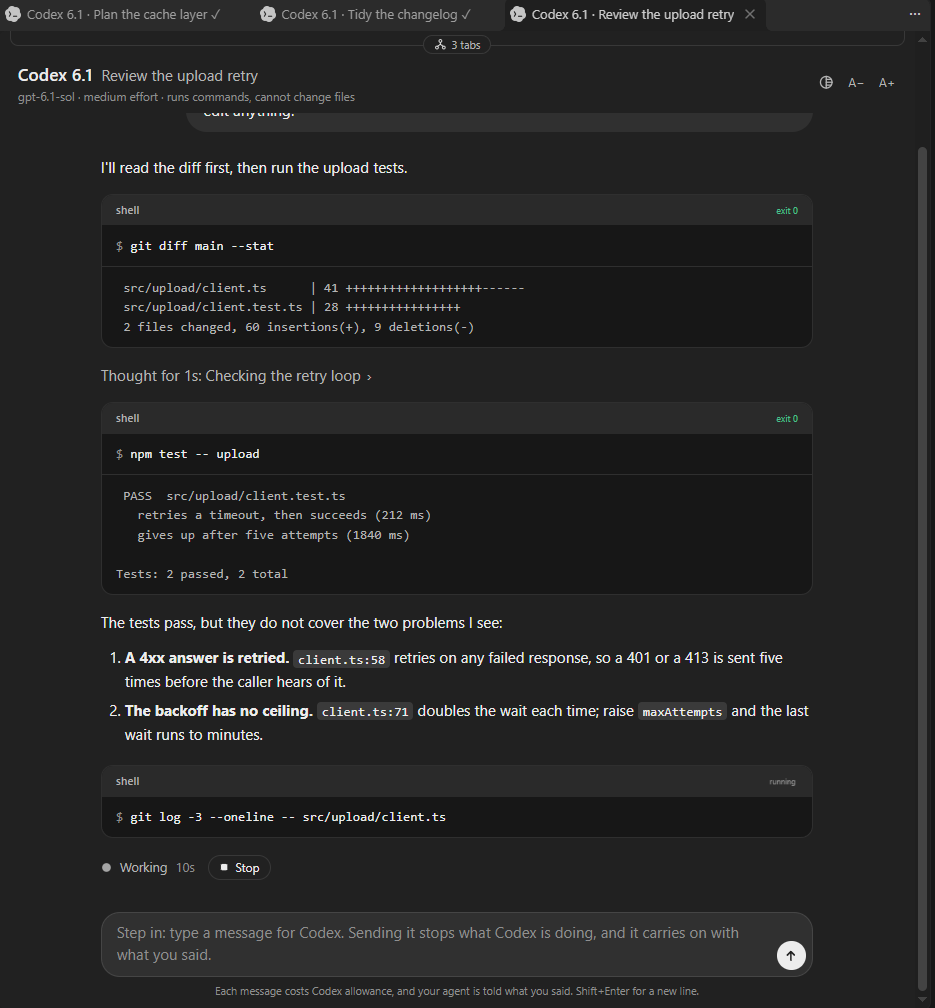Click the src/upload/client.test.ts diff stat line
Viewport: 935px width, 1008px height.
coord(292,307)
